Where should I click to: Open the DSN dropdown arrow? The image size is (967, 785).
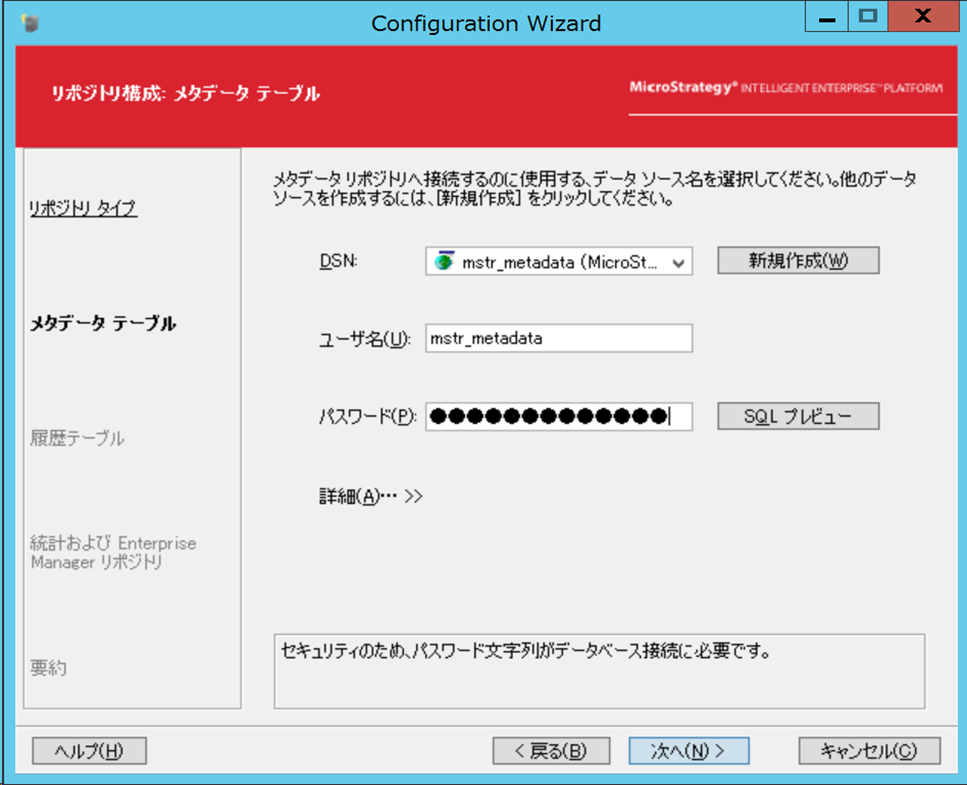[x=678, y=262]
